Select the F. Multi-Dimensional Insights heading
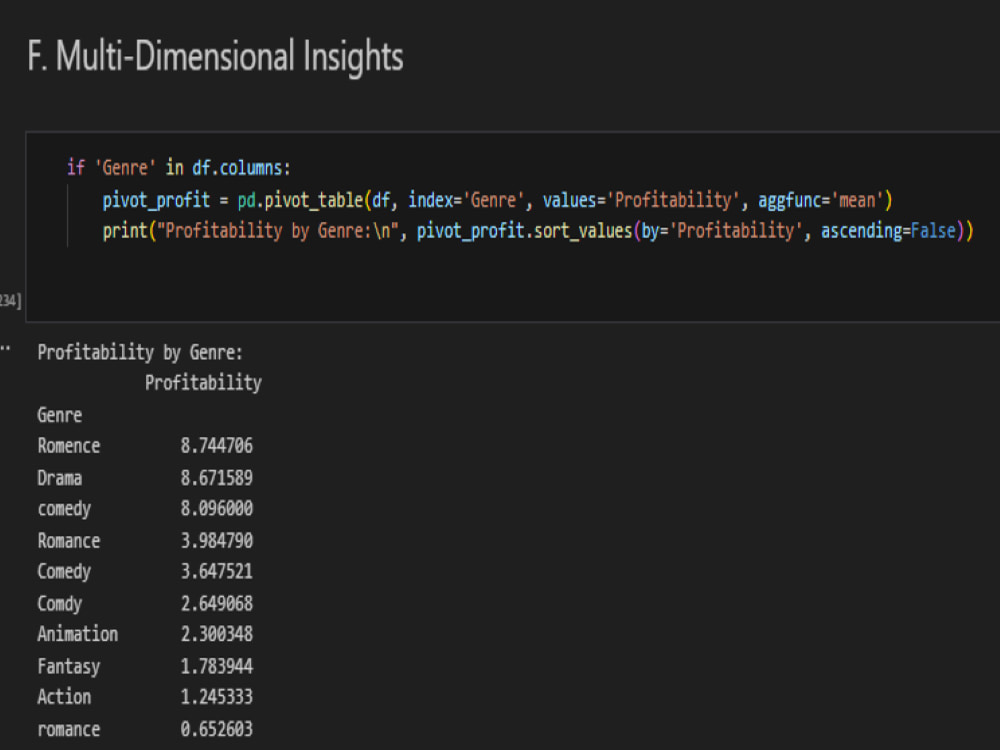This screenshot has height=750, width=1000. tap(216, 56)
